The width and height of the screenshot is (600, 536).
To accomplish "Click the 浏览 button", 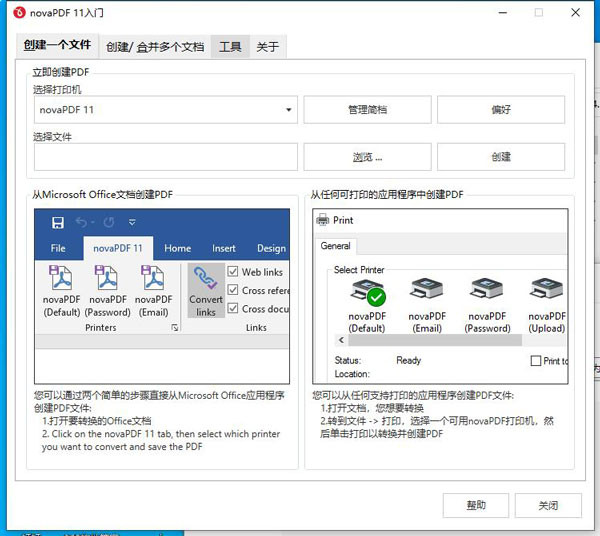I will [x=367, y=157].
